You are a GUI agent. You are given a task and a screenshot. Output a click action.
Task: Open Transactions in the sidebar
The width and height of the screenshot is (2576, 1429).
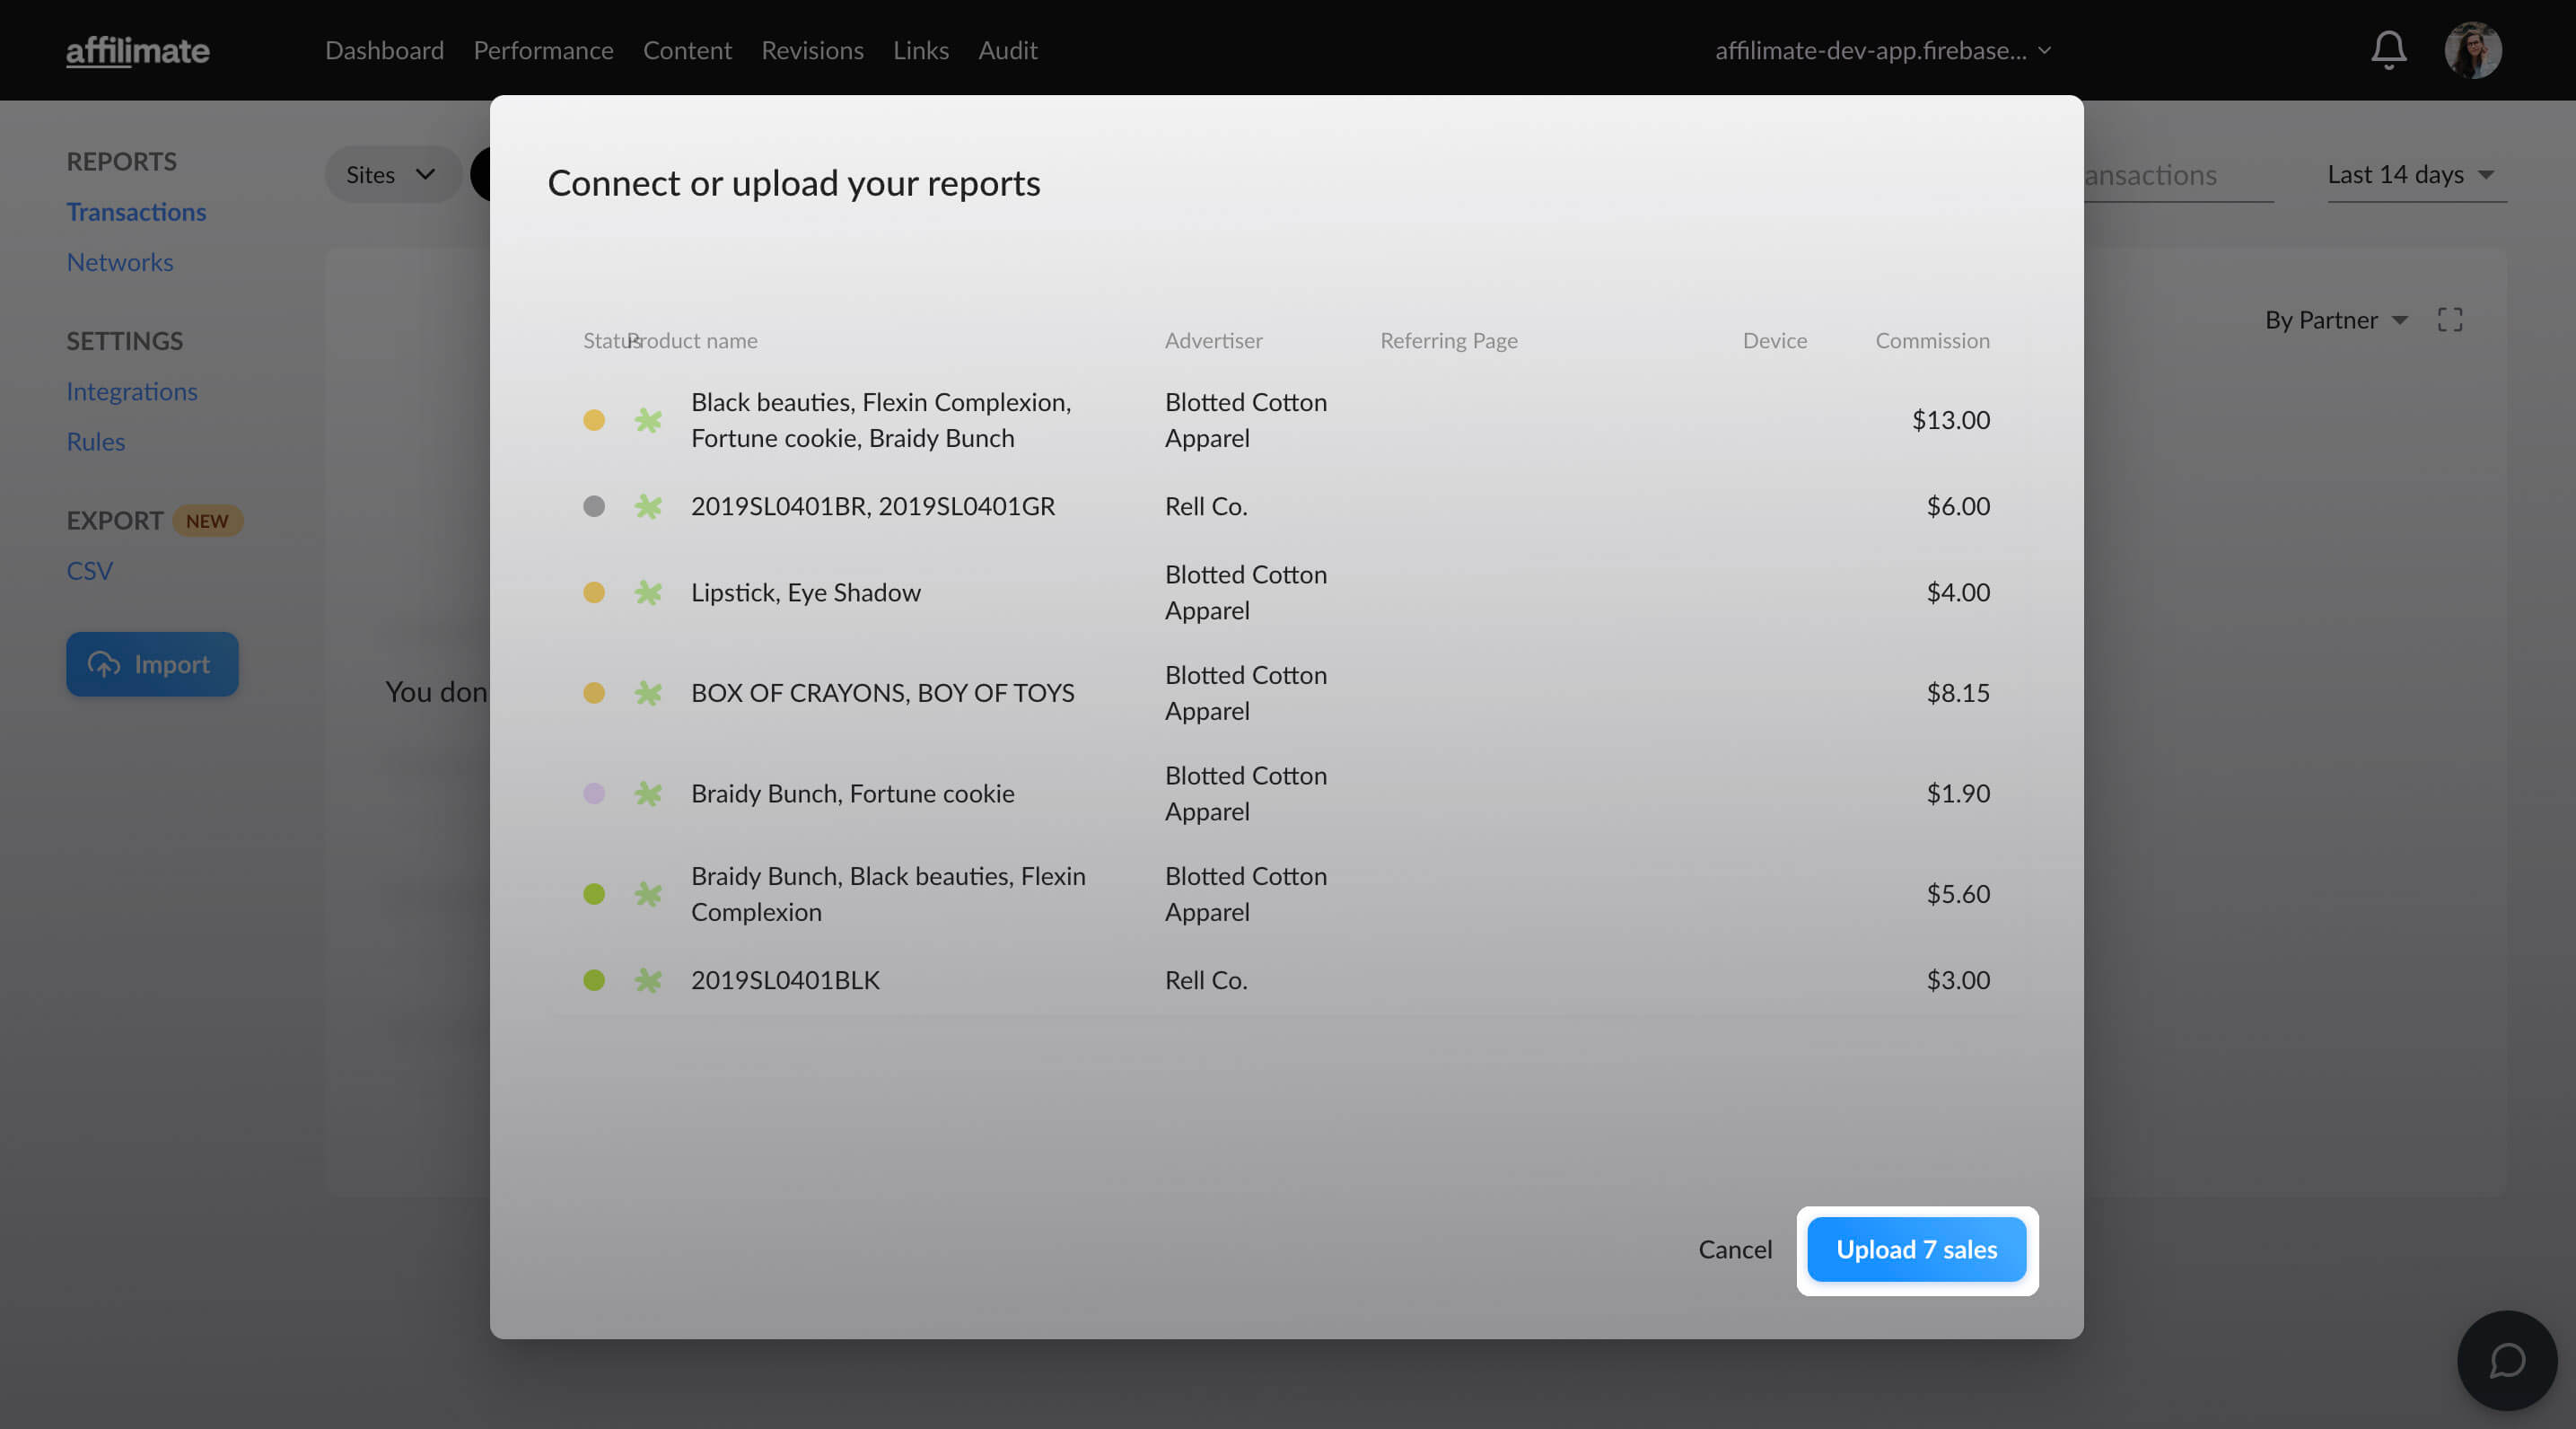tap(136, 212)
